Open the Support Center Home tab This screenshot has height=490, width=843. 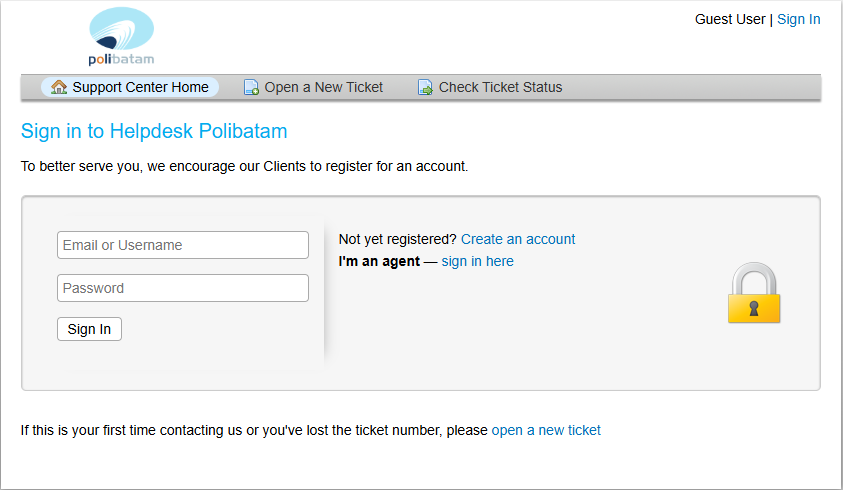[x=140, y=87]
